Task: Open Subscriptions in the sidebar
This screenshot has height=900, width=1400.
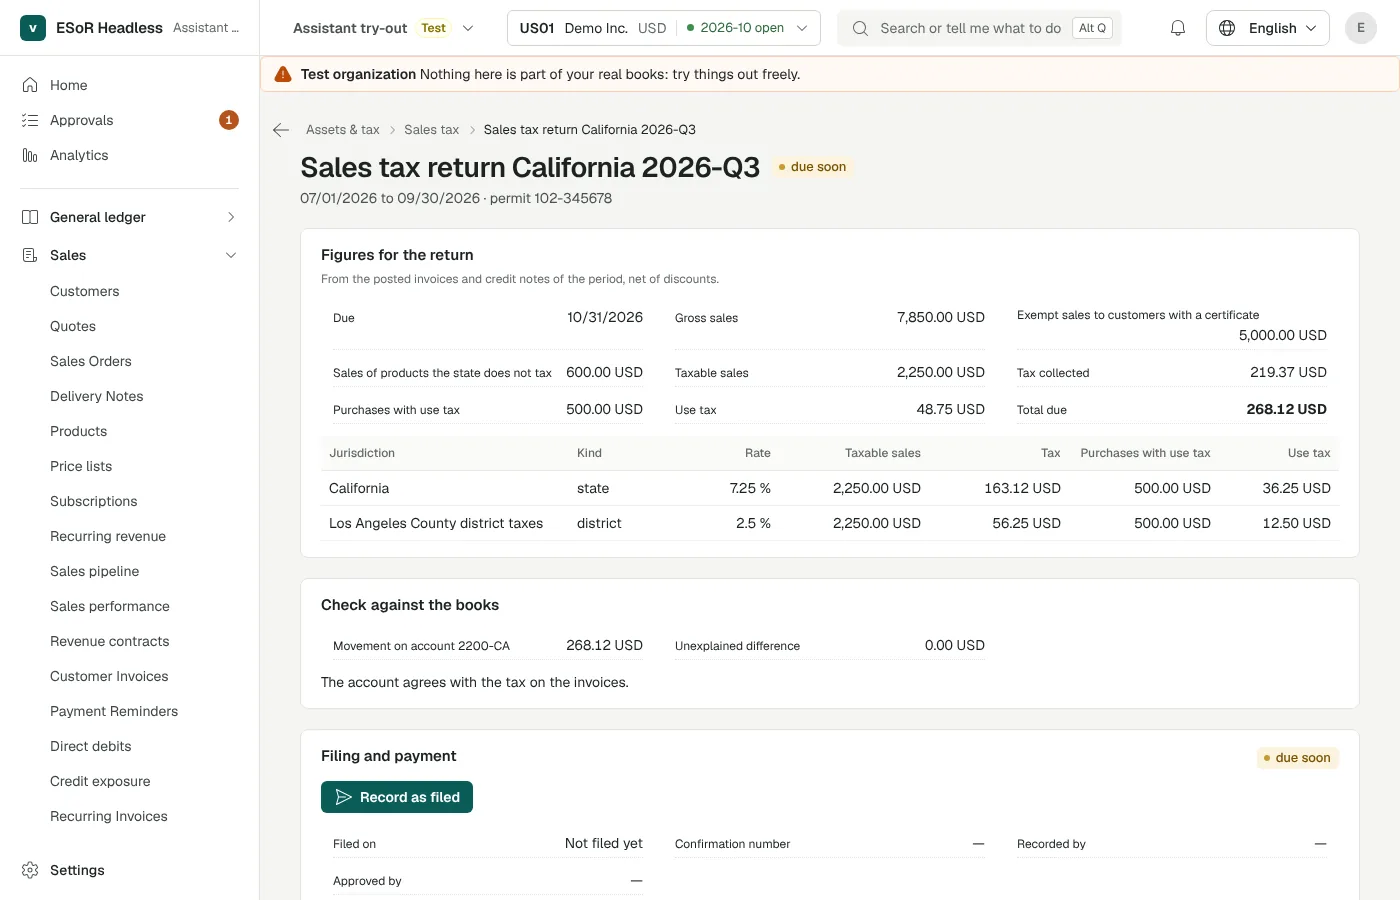Action: pyautogui.click(x=94, y=501)
